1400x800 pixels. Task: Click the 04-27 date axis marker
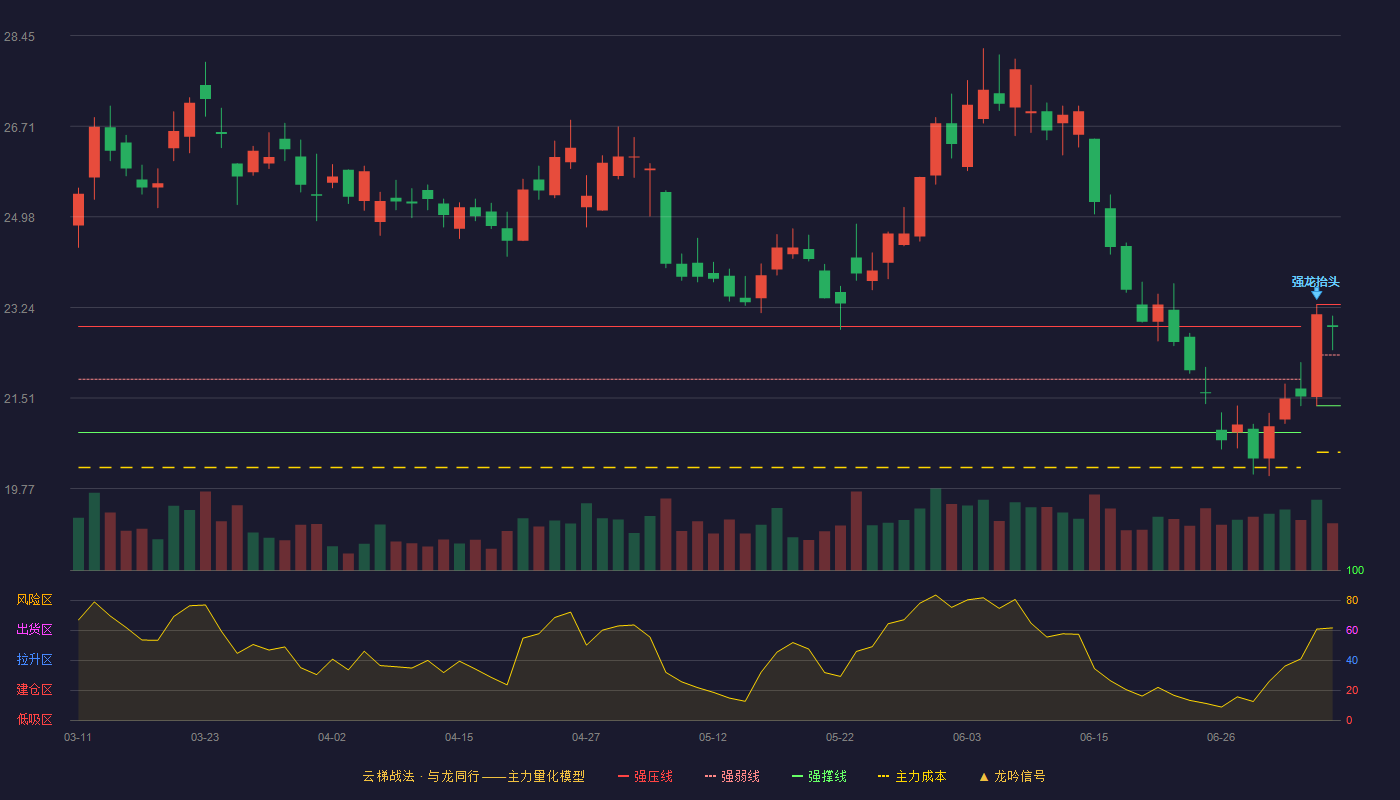coord(586,737)
